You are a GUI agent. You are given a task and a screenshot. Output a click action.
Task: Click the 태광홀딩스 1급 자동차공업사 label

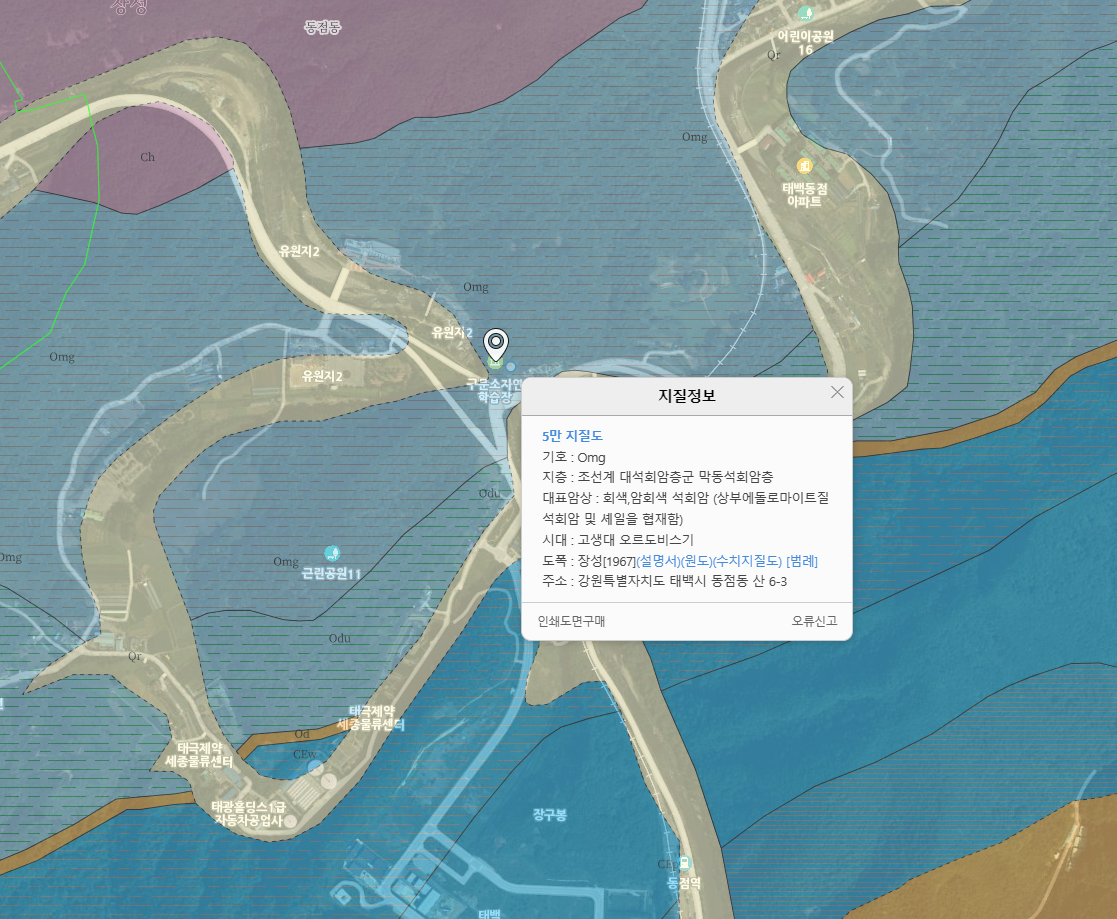pos(249,814)
